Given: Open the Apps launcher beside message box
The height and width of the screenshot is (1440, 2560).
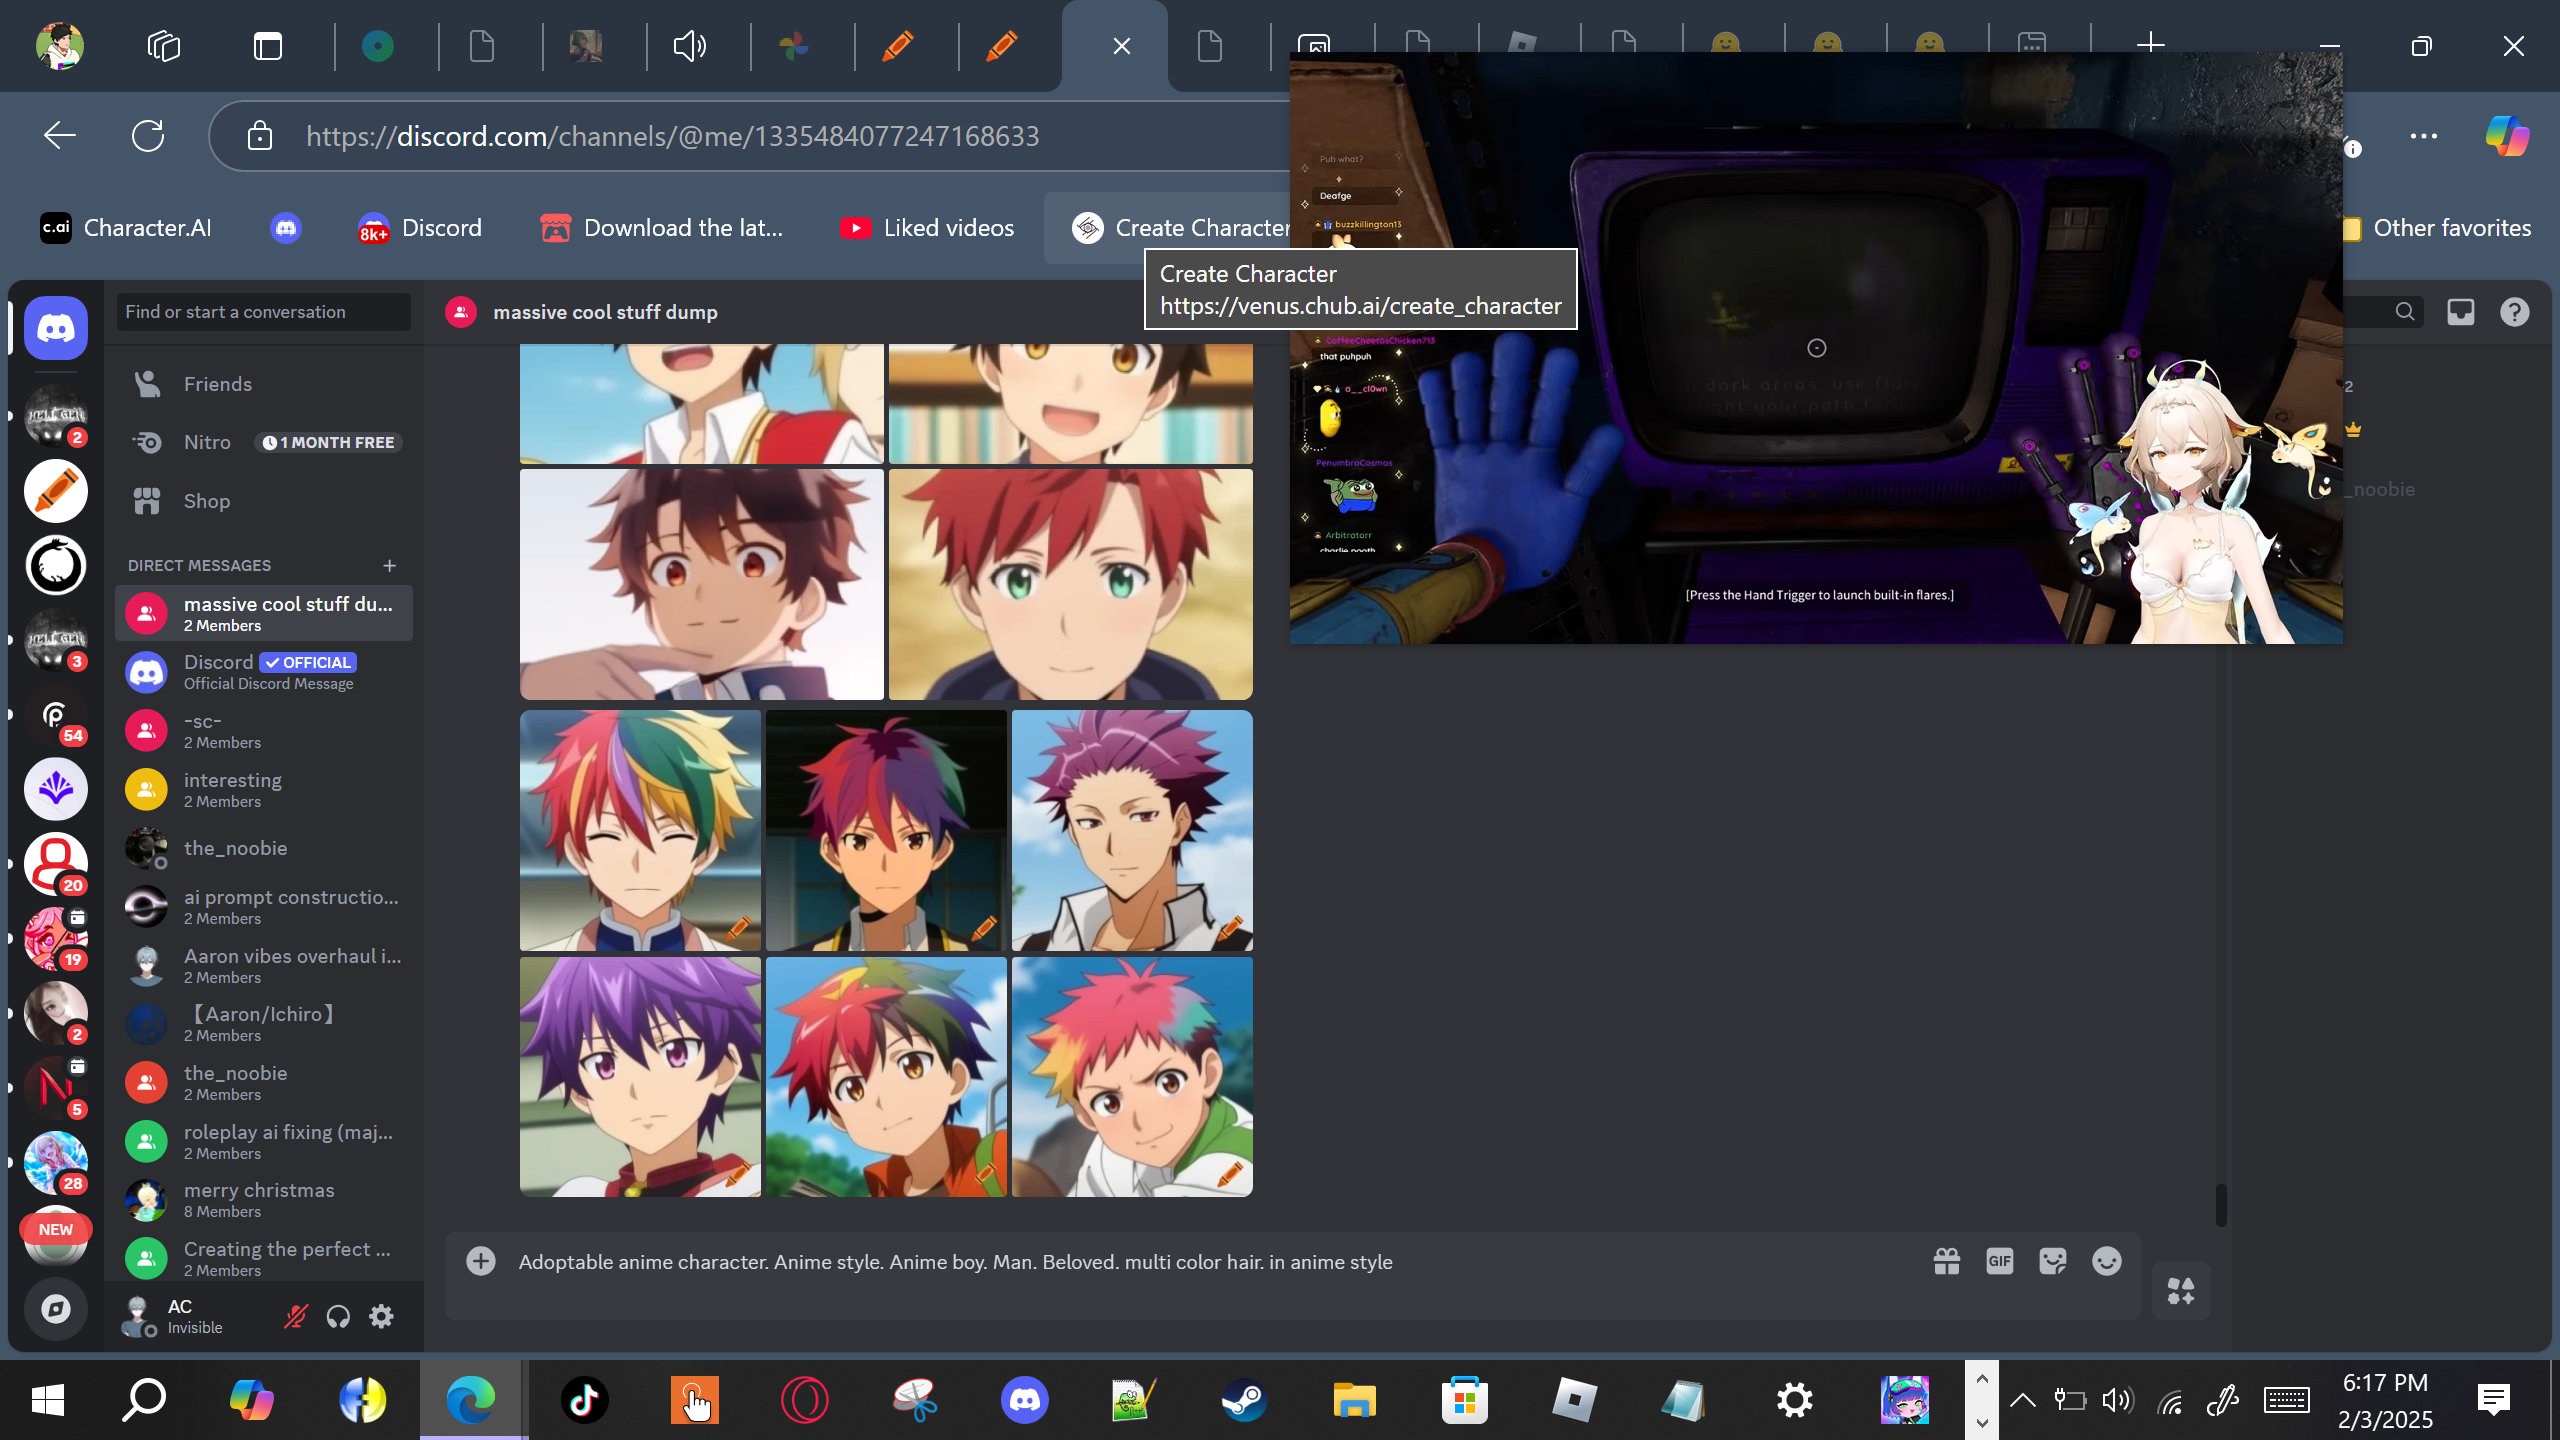Looking at the screenshot, I should 2181,1291.
